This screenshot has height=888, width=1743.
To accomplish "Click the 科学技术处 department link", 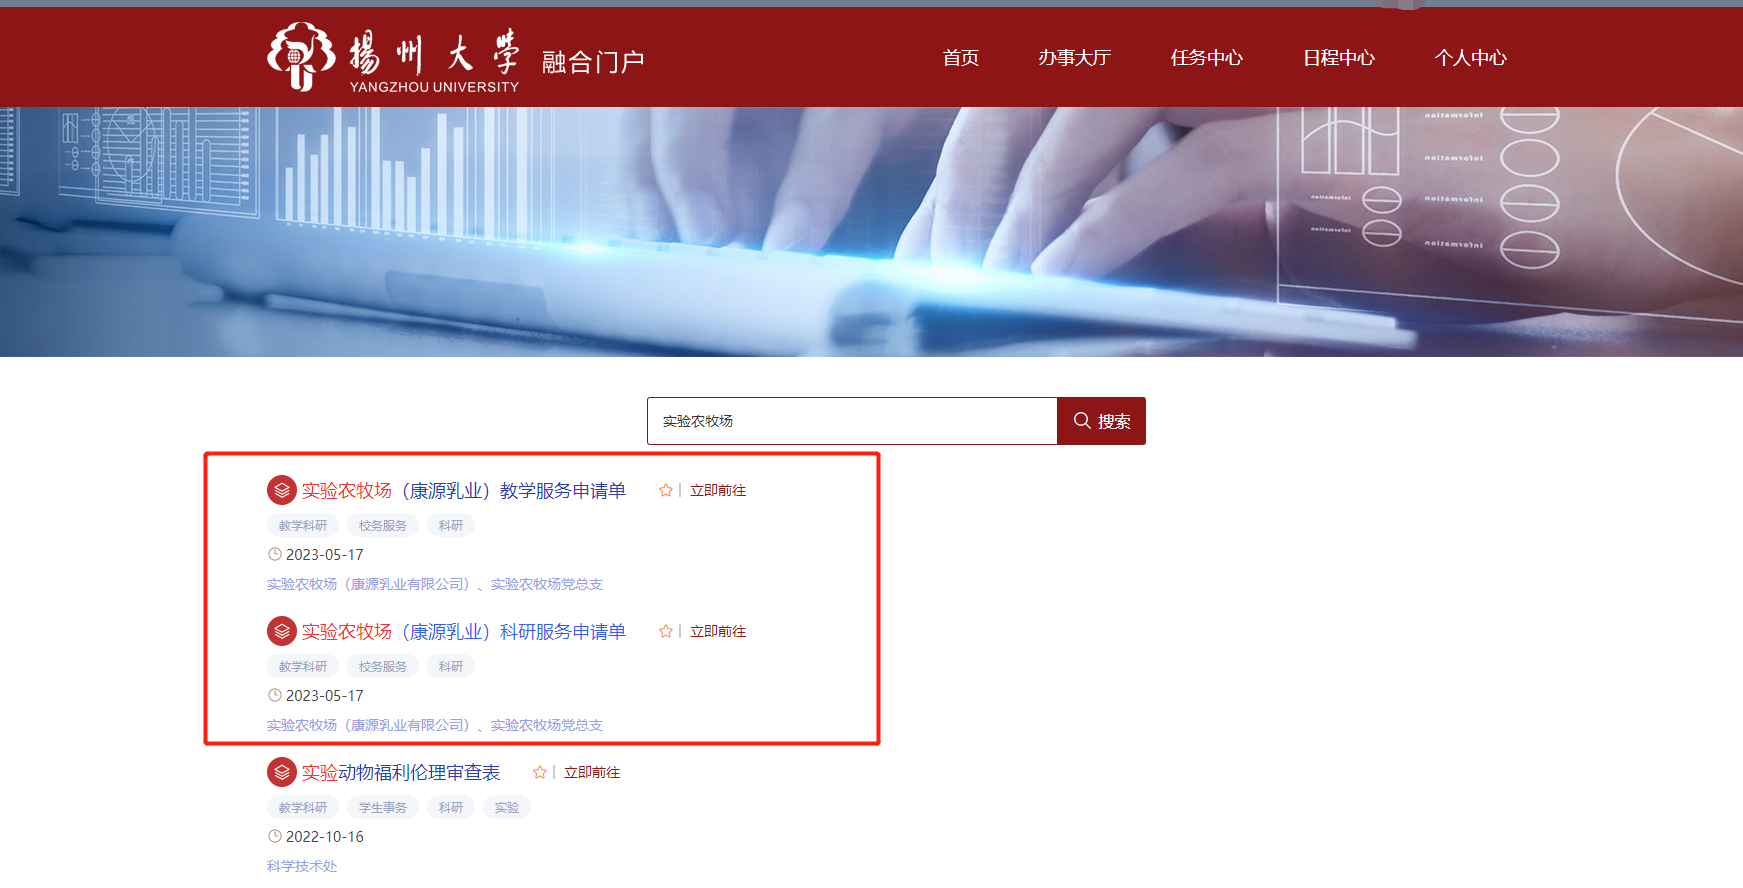I will [302, 866].
